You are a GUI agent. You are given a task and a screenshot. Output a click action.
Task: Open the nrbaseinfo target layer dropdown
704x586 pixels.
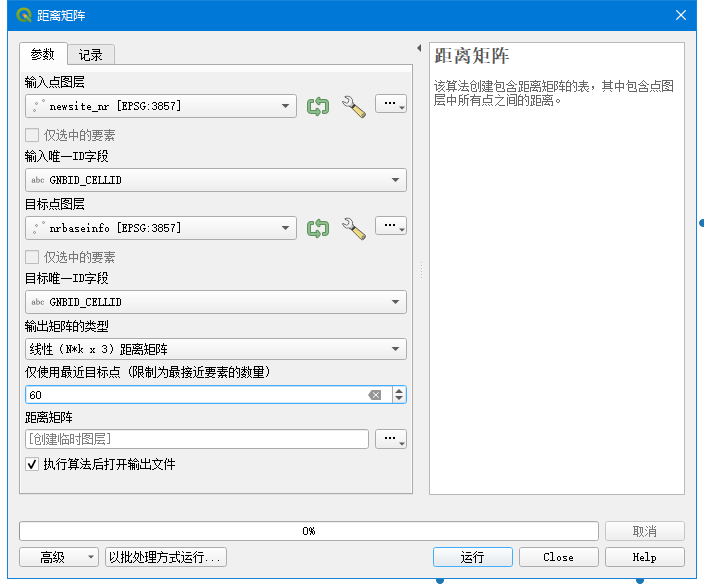[x=161, y=228]
